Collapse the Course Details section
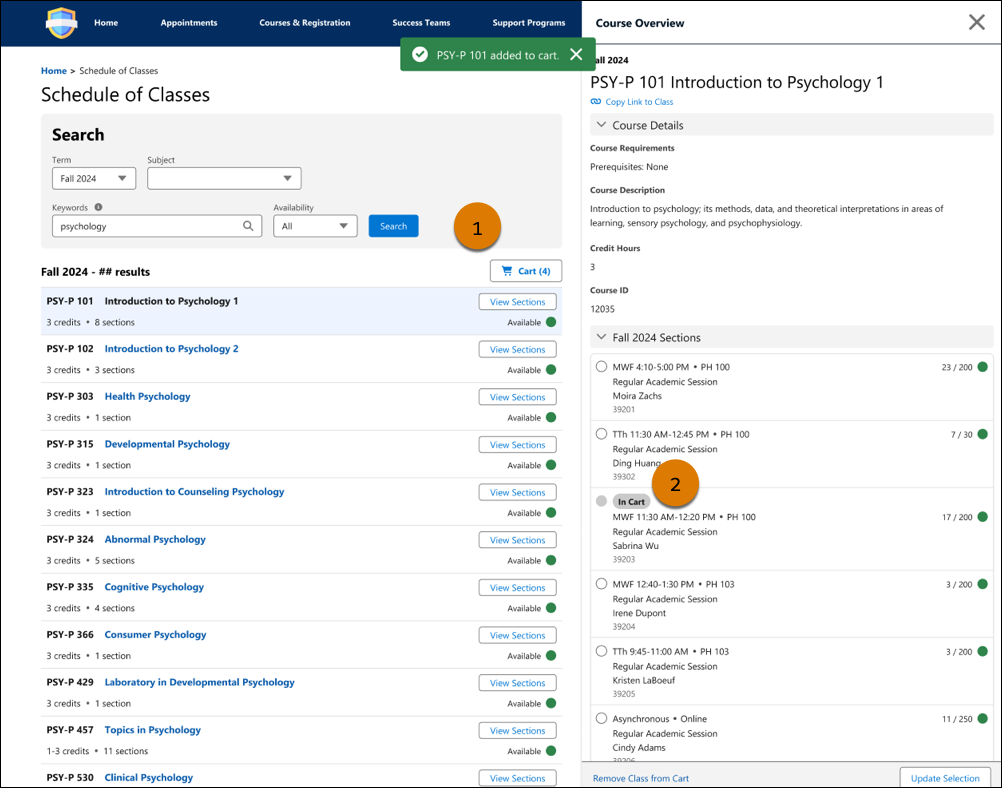The image size is (1002, 788). tap(791, 125)
